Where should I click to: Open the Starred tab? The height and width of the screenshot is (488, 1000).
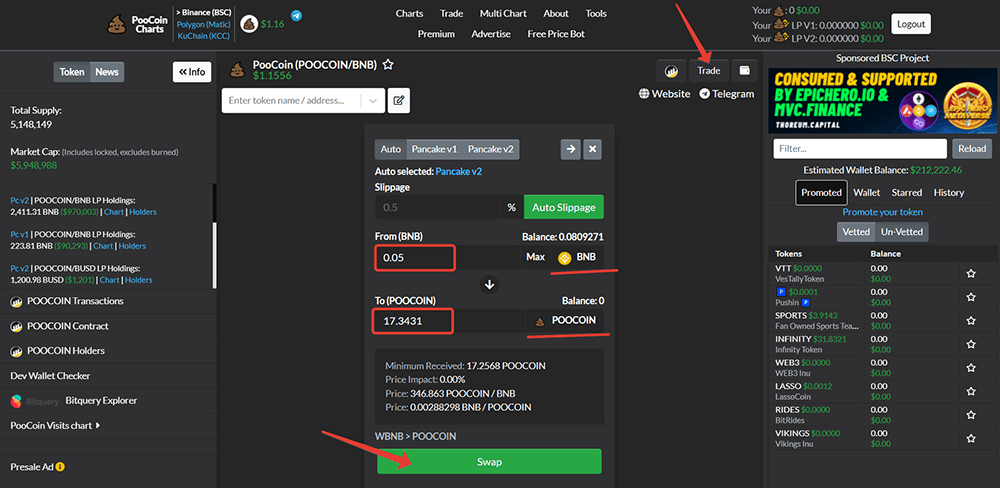coord(907,193)
